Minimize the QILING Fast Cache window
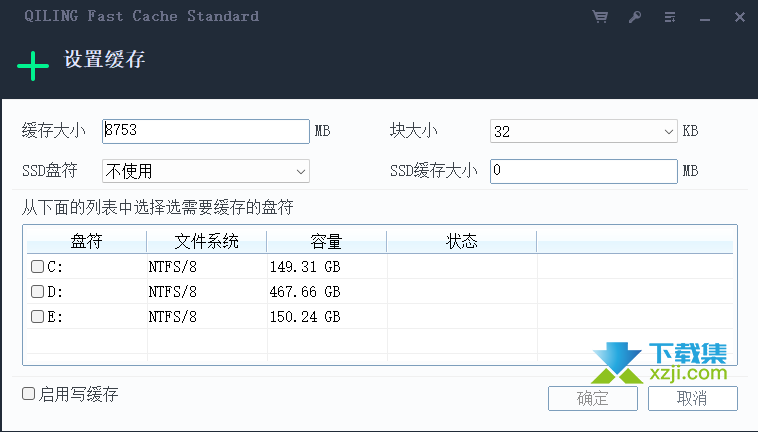This screenshot has width=758, height=432. (x=705, y=19)
